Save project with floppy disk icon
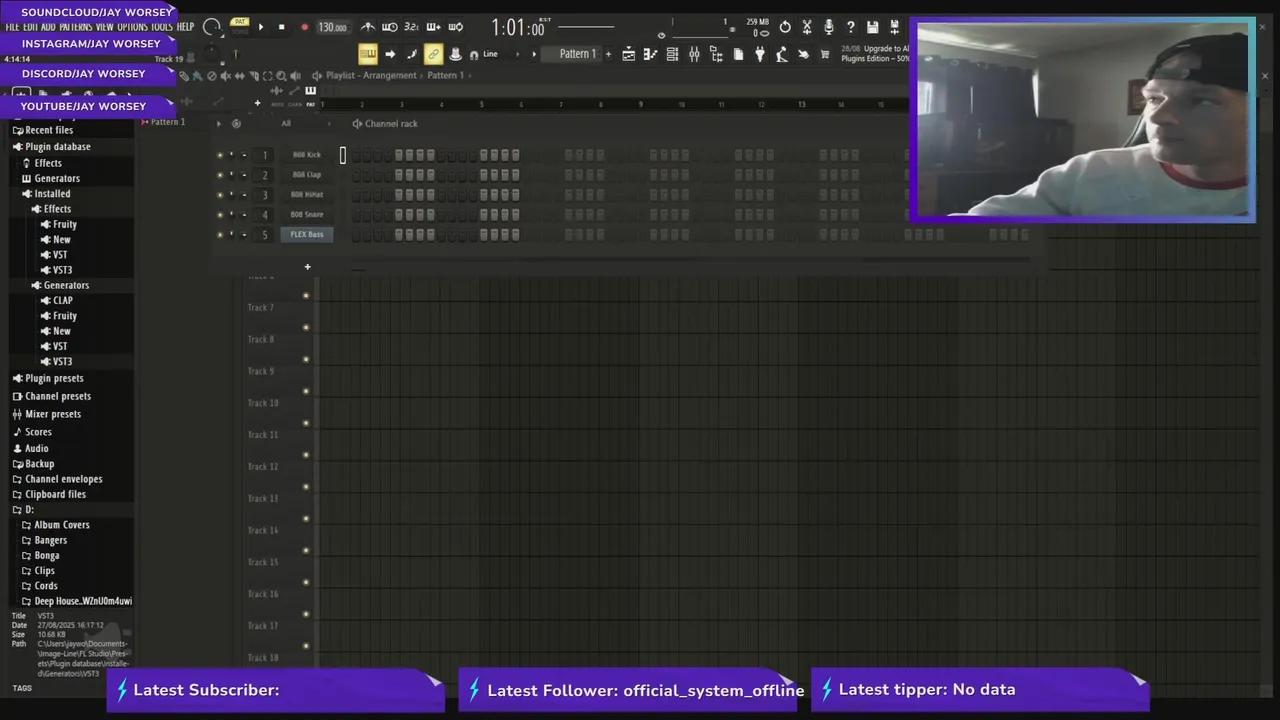Image resolution: width=1280 pixels, height=720 pixels. point(873,27)
